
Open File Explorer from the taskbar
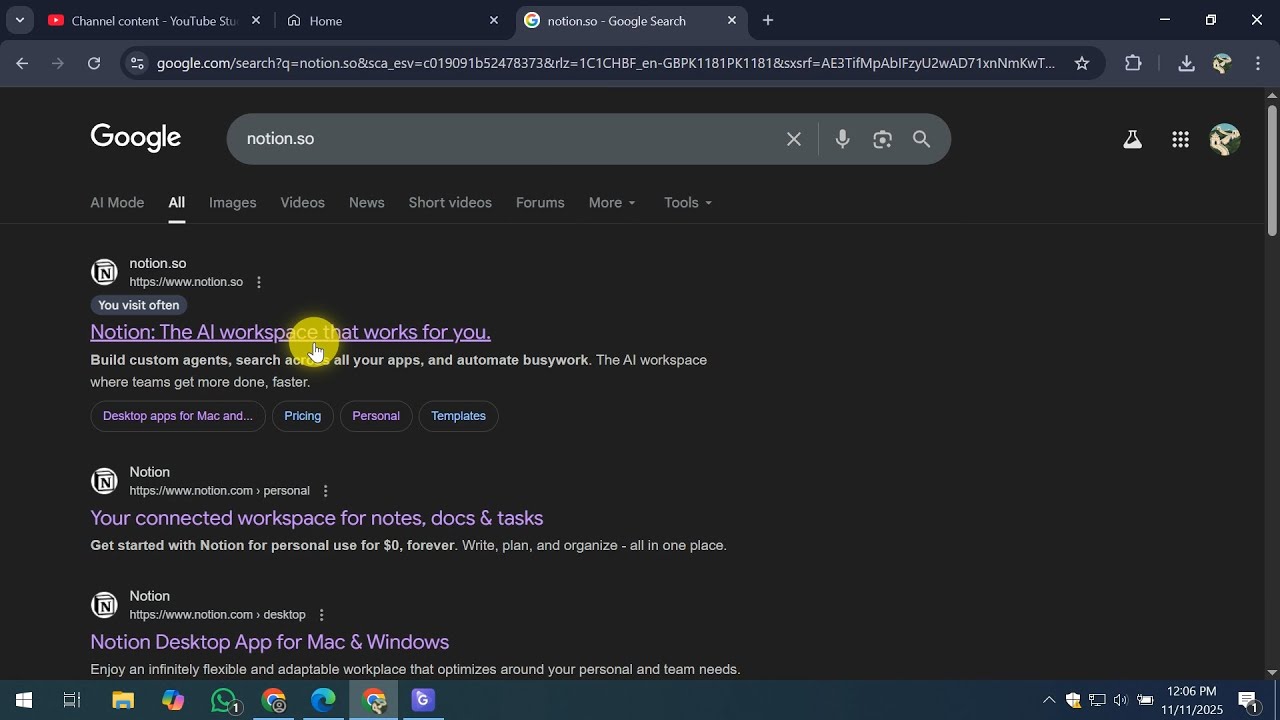[123, 700]
